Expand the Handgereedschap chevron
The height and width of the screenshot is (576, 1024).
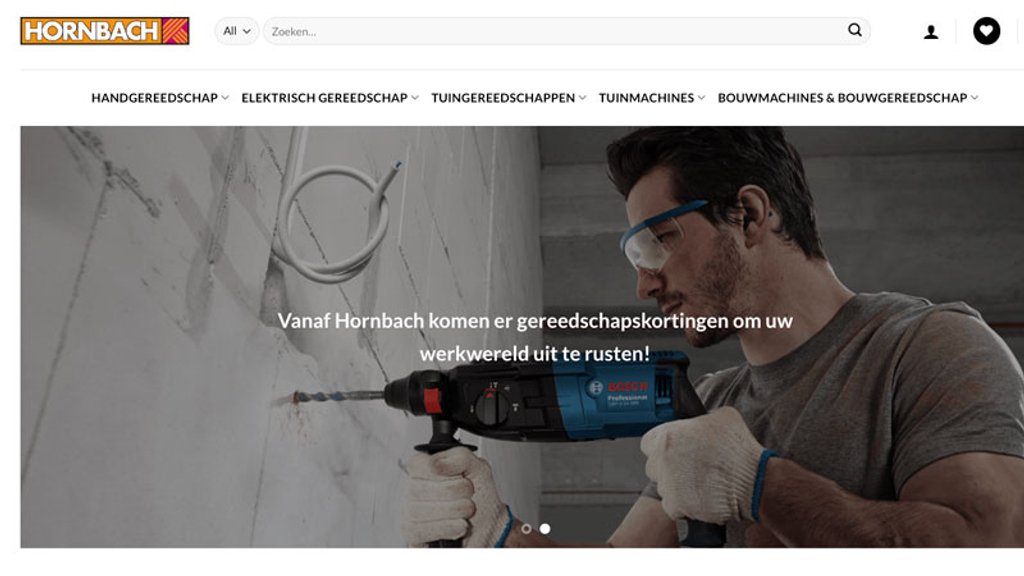click(225, 98)
